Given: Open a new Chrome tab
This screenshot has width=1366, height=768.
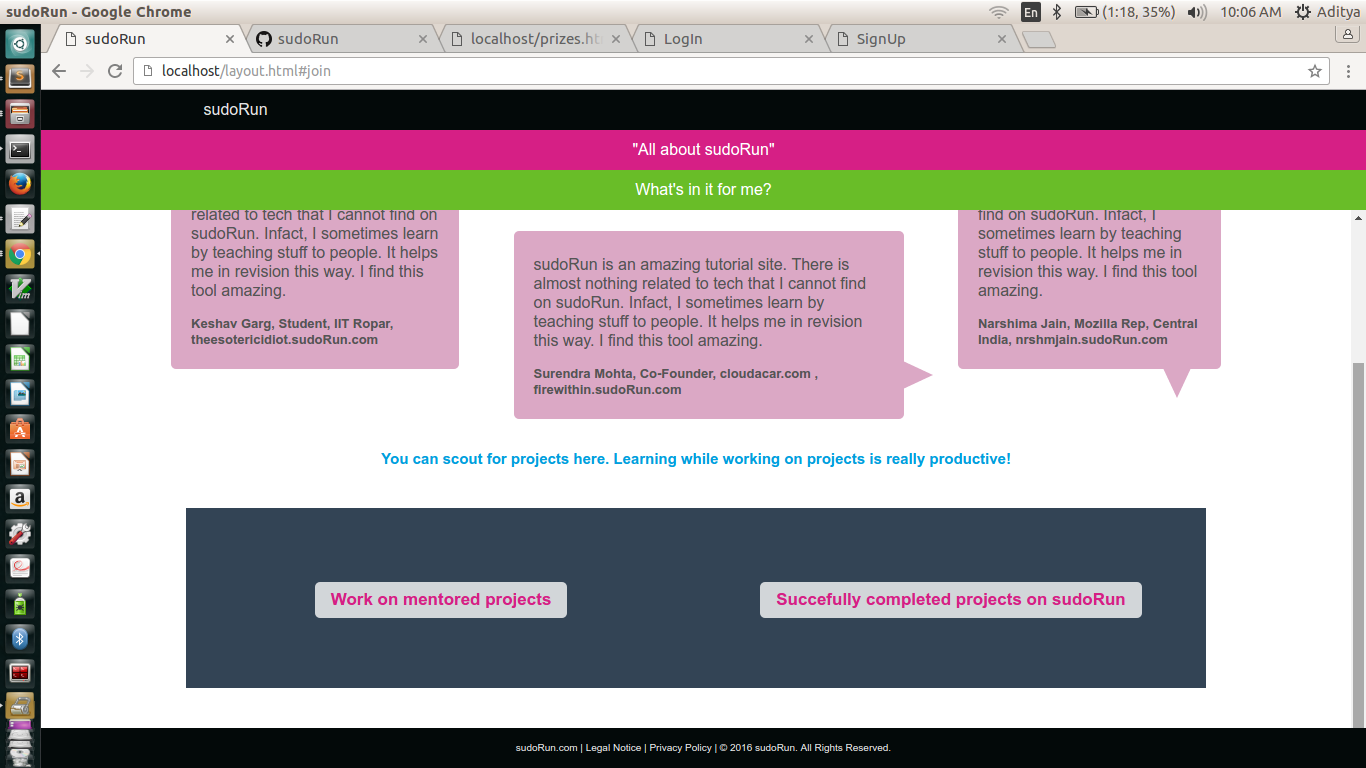Looking at the screenshot, I should point(1039,40).
